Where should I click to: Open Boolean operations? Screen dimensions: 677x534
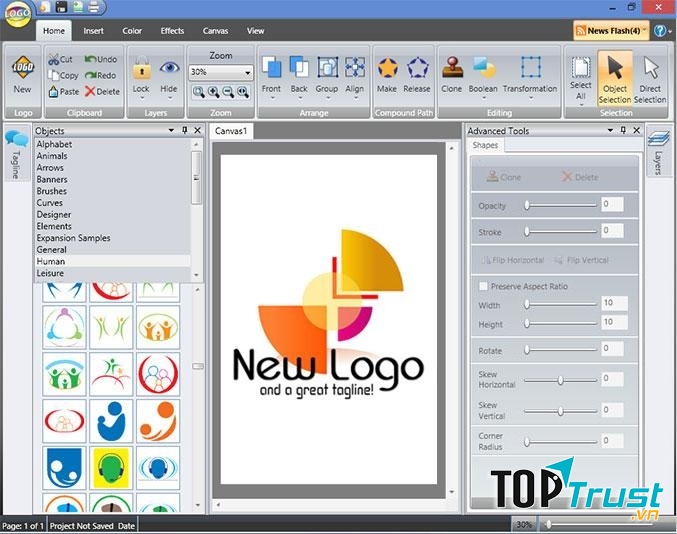coord(483,76)
